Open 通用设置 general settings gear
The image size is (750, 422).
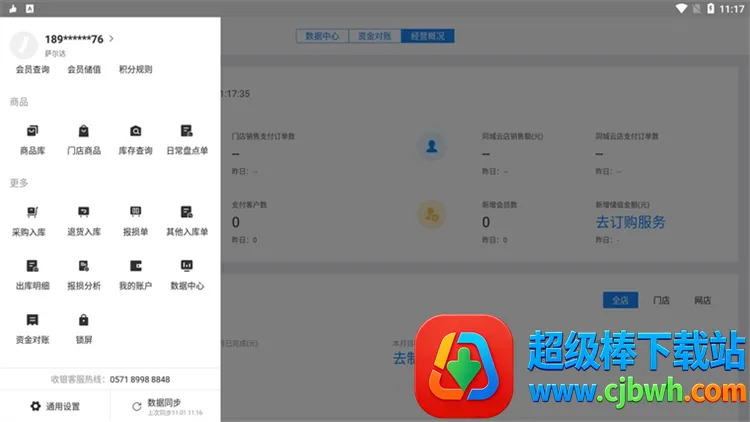[x=36, y=406]
